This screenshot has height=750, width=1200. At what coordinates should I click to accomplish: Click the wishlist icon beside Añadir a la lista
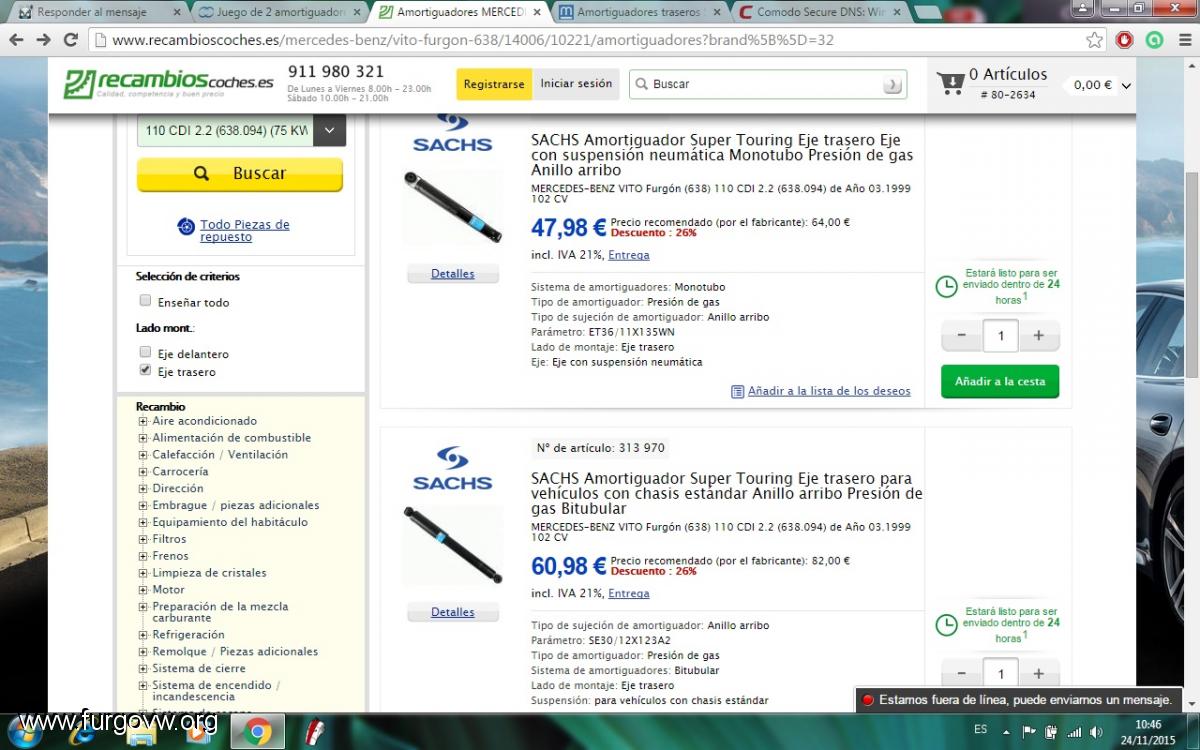click(737, 392)
